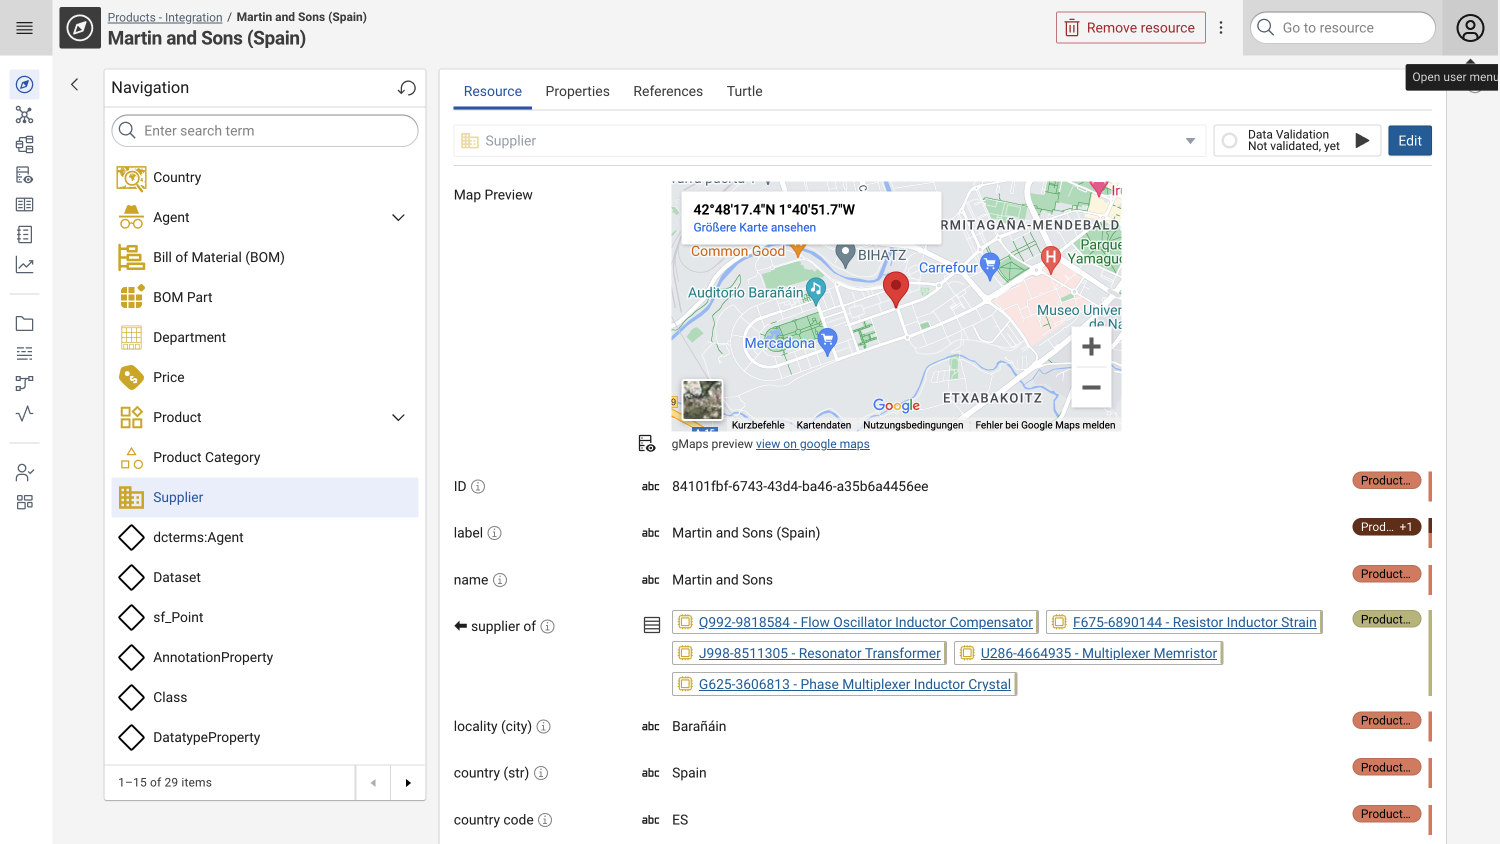Select the Country class icon in Navigation
Screen dimensions: 1500x844
[131, 177]
